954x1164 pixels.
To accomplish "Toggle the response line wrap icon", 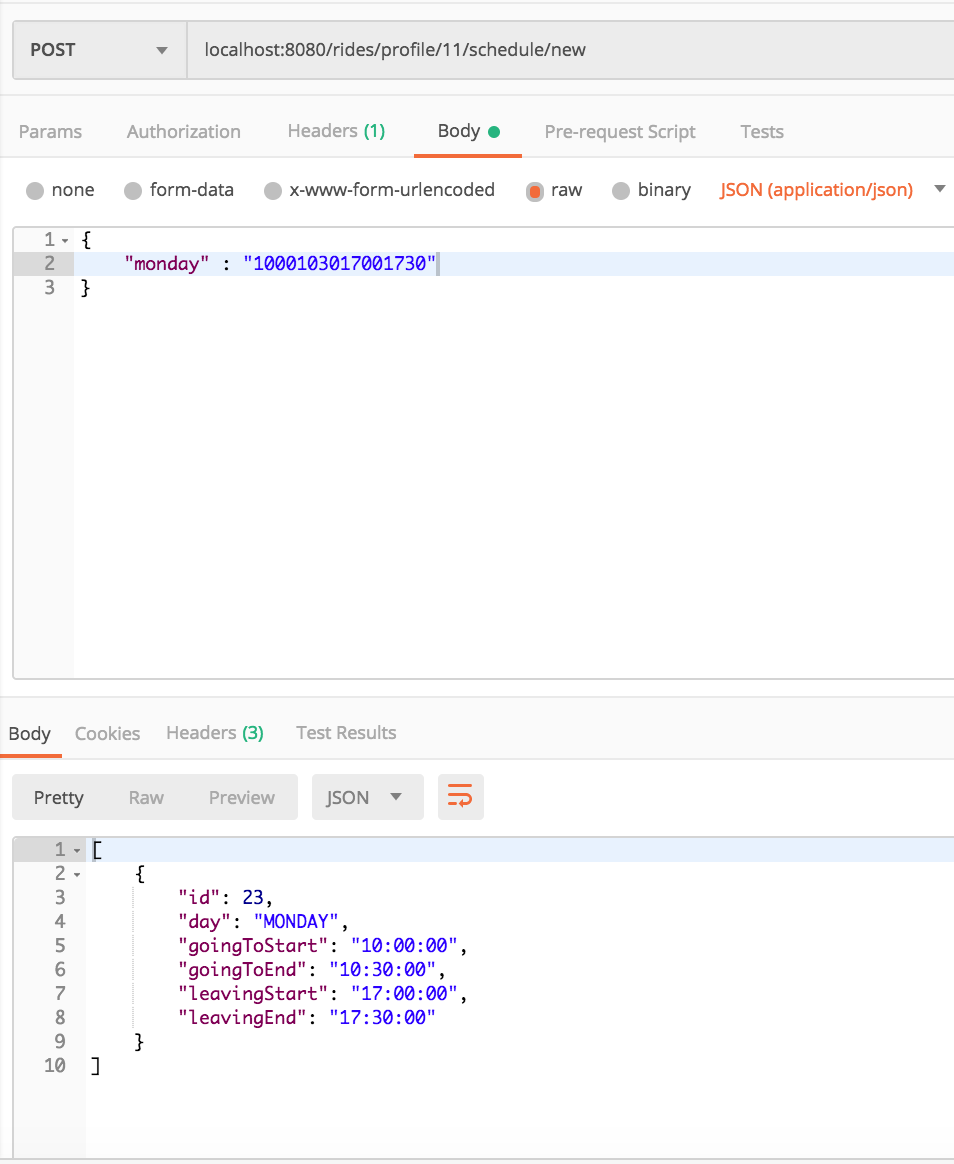I will coord(460,797).
